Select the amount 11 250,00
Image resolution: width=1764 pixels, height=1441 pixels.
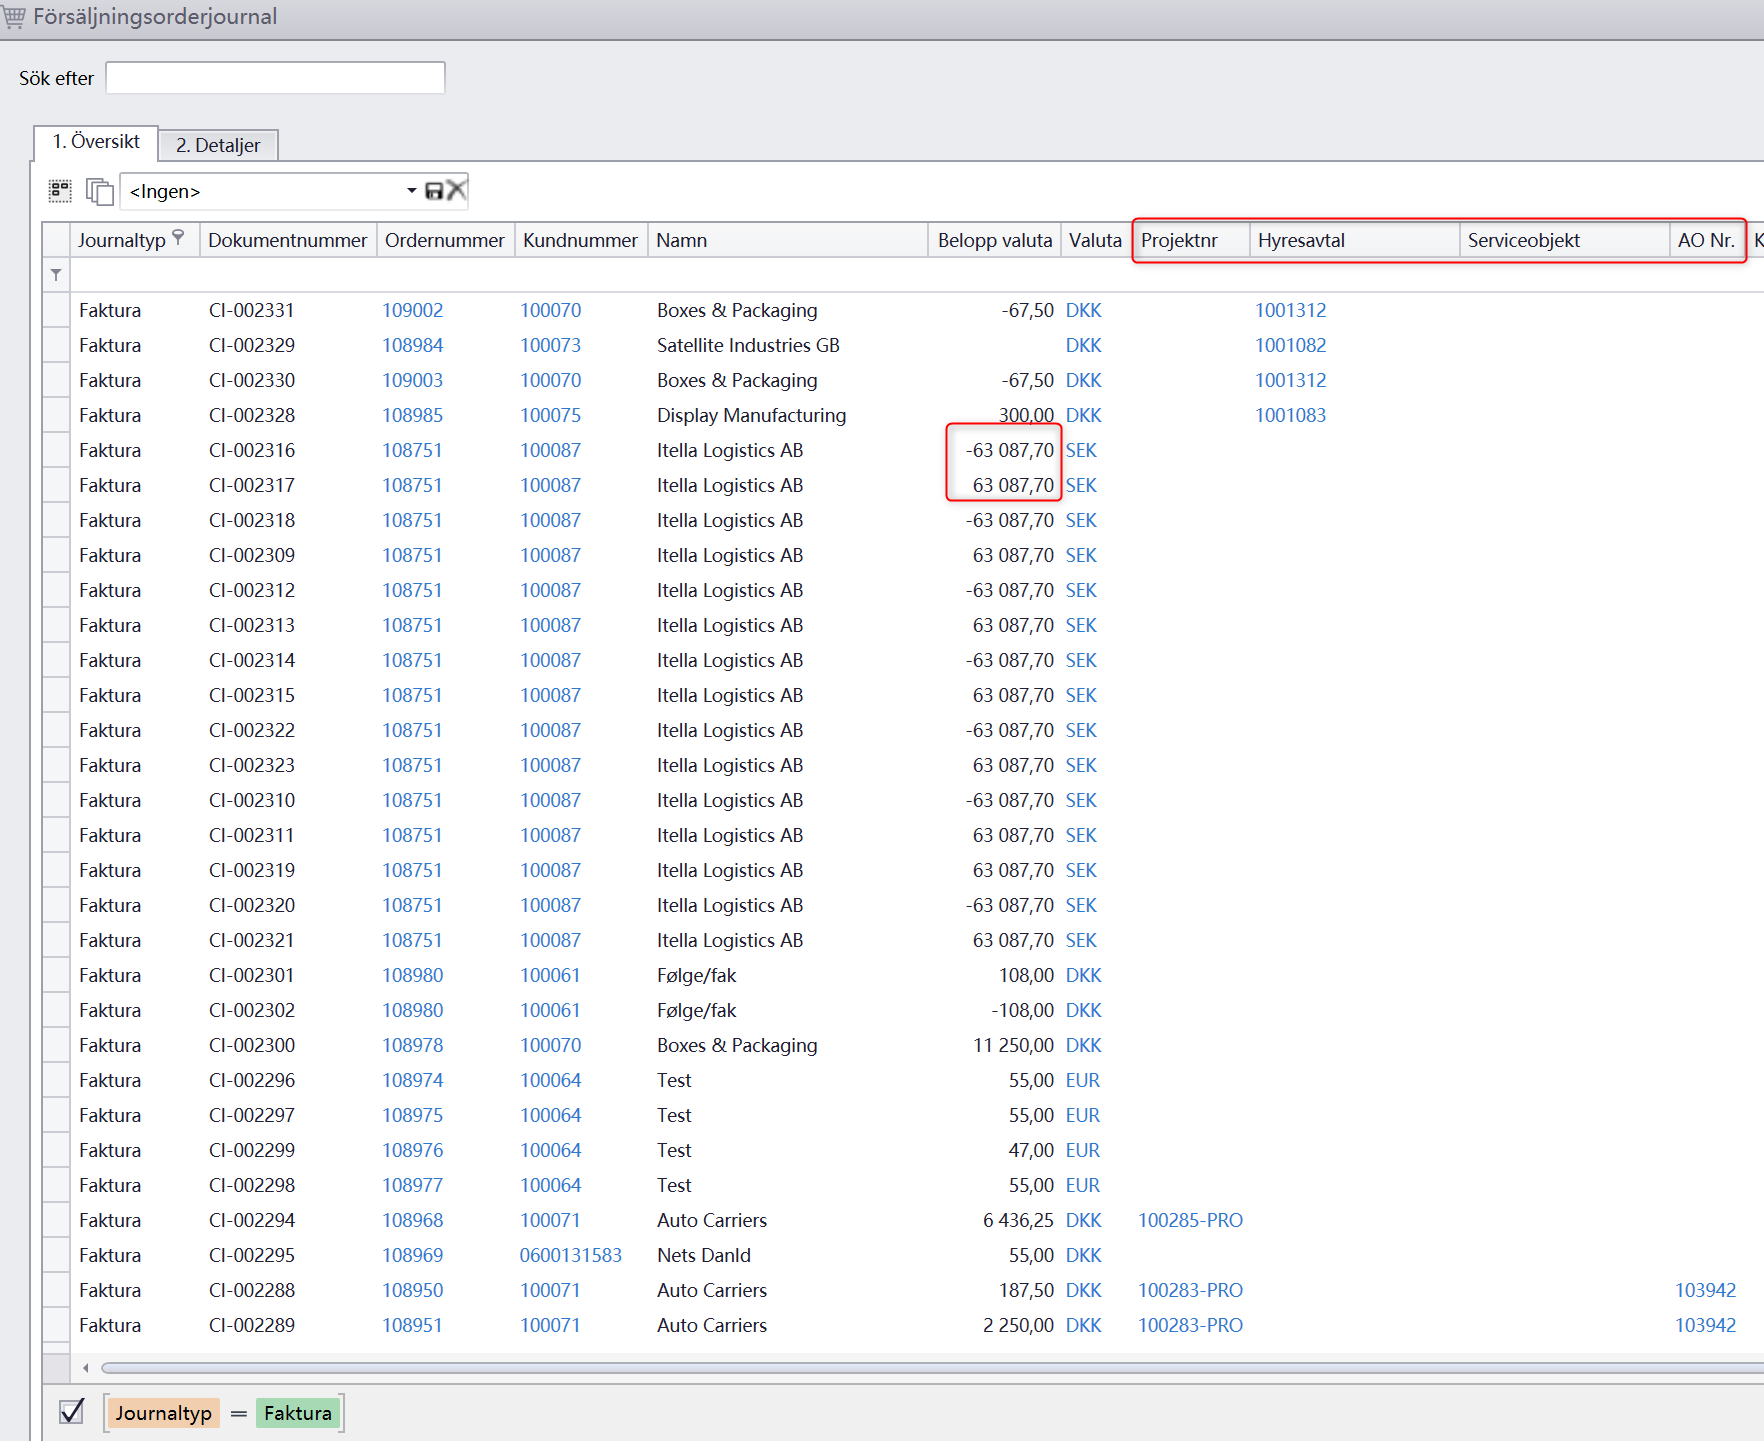click(x=1014, y=1045)
